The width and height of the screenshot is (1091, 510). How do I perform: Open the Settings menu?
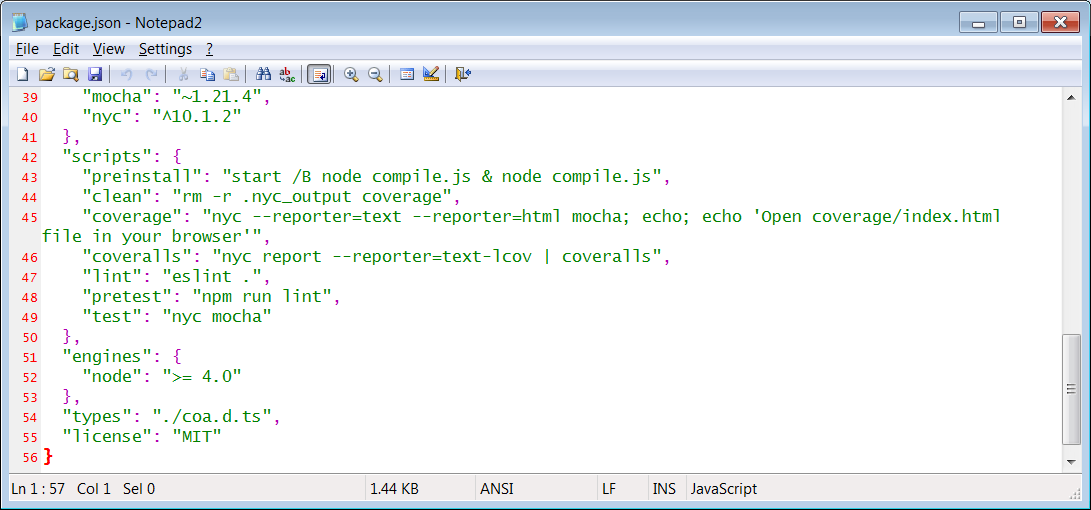(165, 49)
